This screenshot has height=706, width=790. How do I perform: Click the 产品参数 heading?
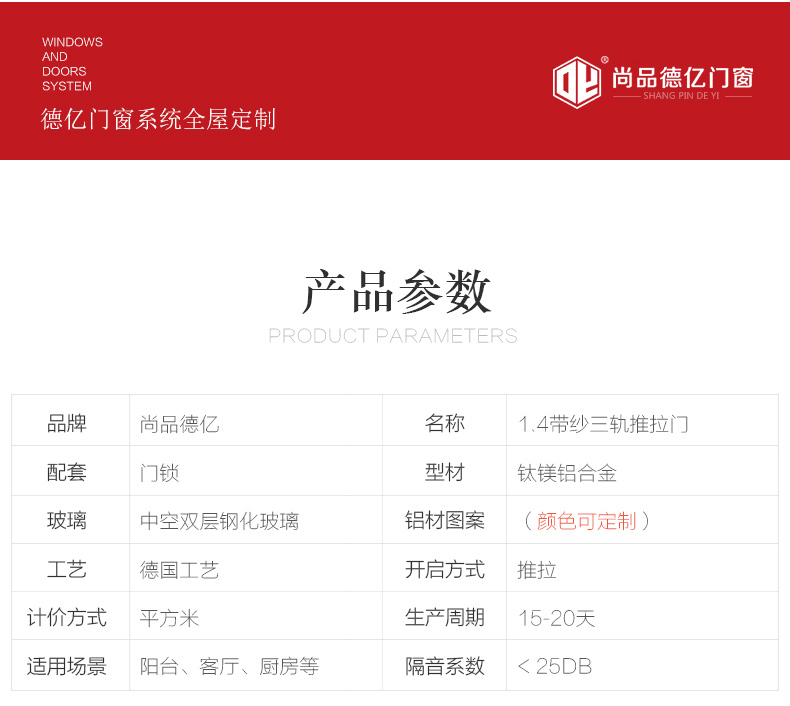[396, 293]
